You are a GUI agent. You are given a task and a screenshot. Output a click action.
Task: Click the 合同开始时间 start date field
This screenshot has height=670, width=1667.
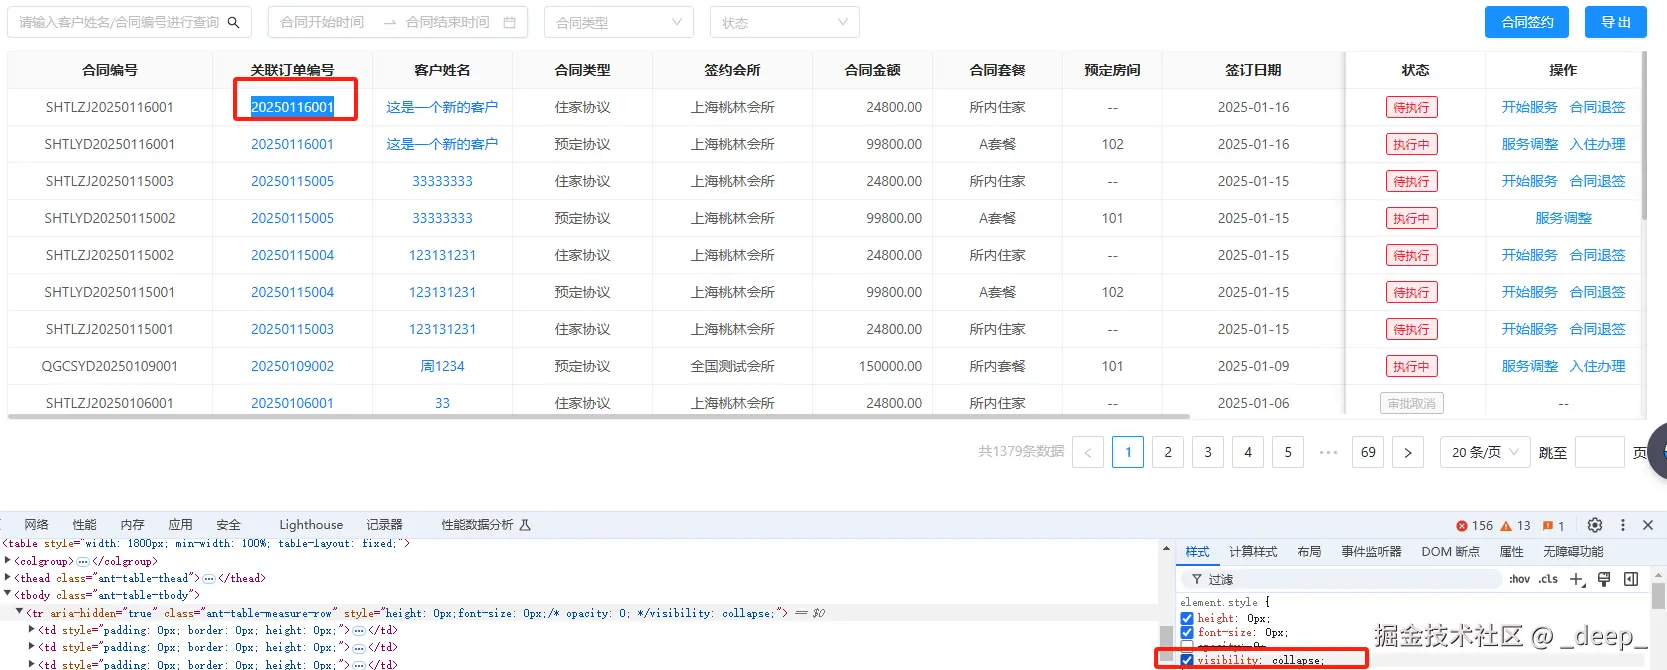point(322,22)
